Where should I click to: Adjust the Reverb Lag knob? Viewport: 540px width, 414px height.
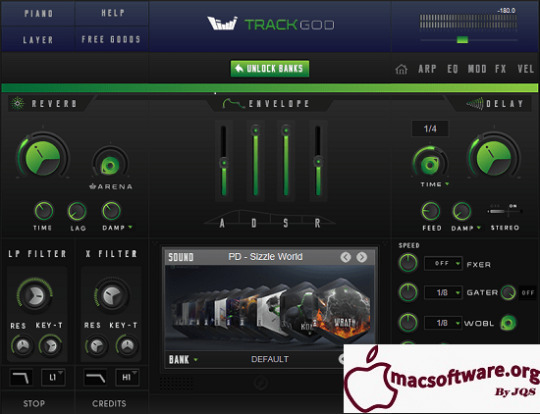click(77, 211)
